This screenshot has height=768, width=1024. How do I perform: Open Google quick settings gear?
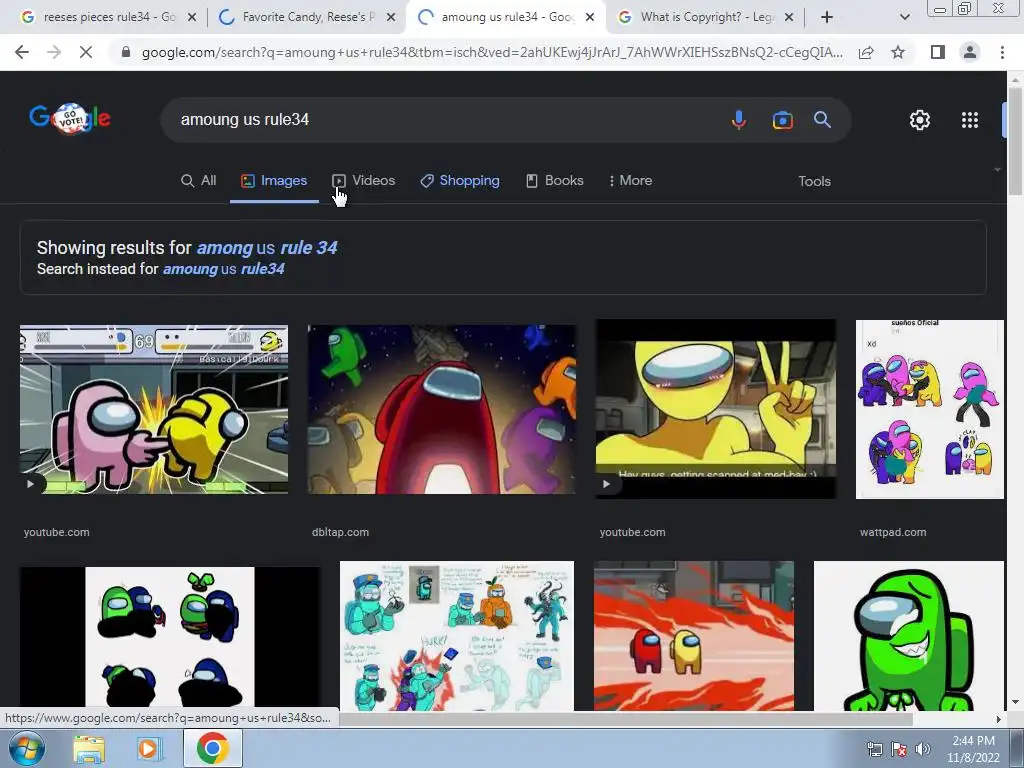tap(920, 120)
